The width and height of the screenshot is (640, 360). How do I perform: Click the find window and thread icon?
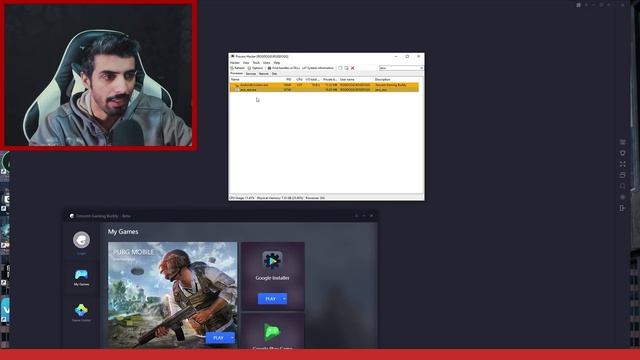346,68
